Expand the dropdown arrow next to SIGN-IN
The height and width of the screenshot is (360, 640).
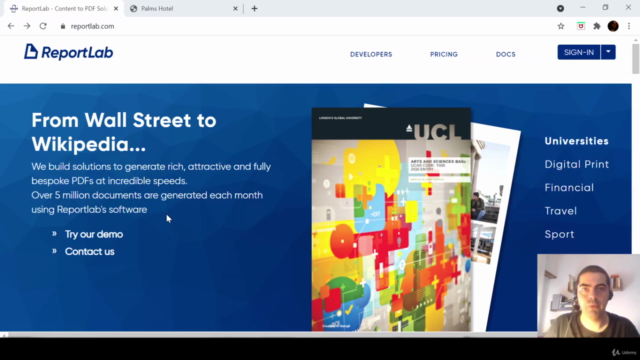pos(608,52)
